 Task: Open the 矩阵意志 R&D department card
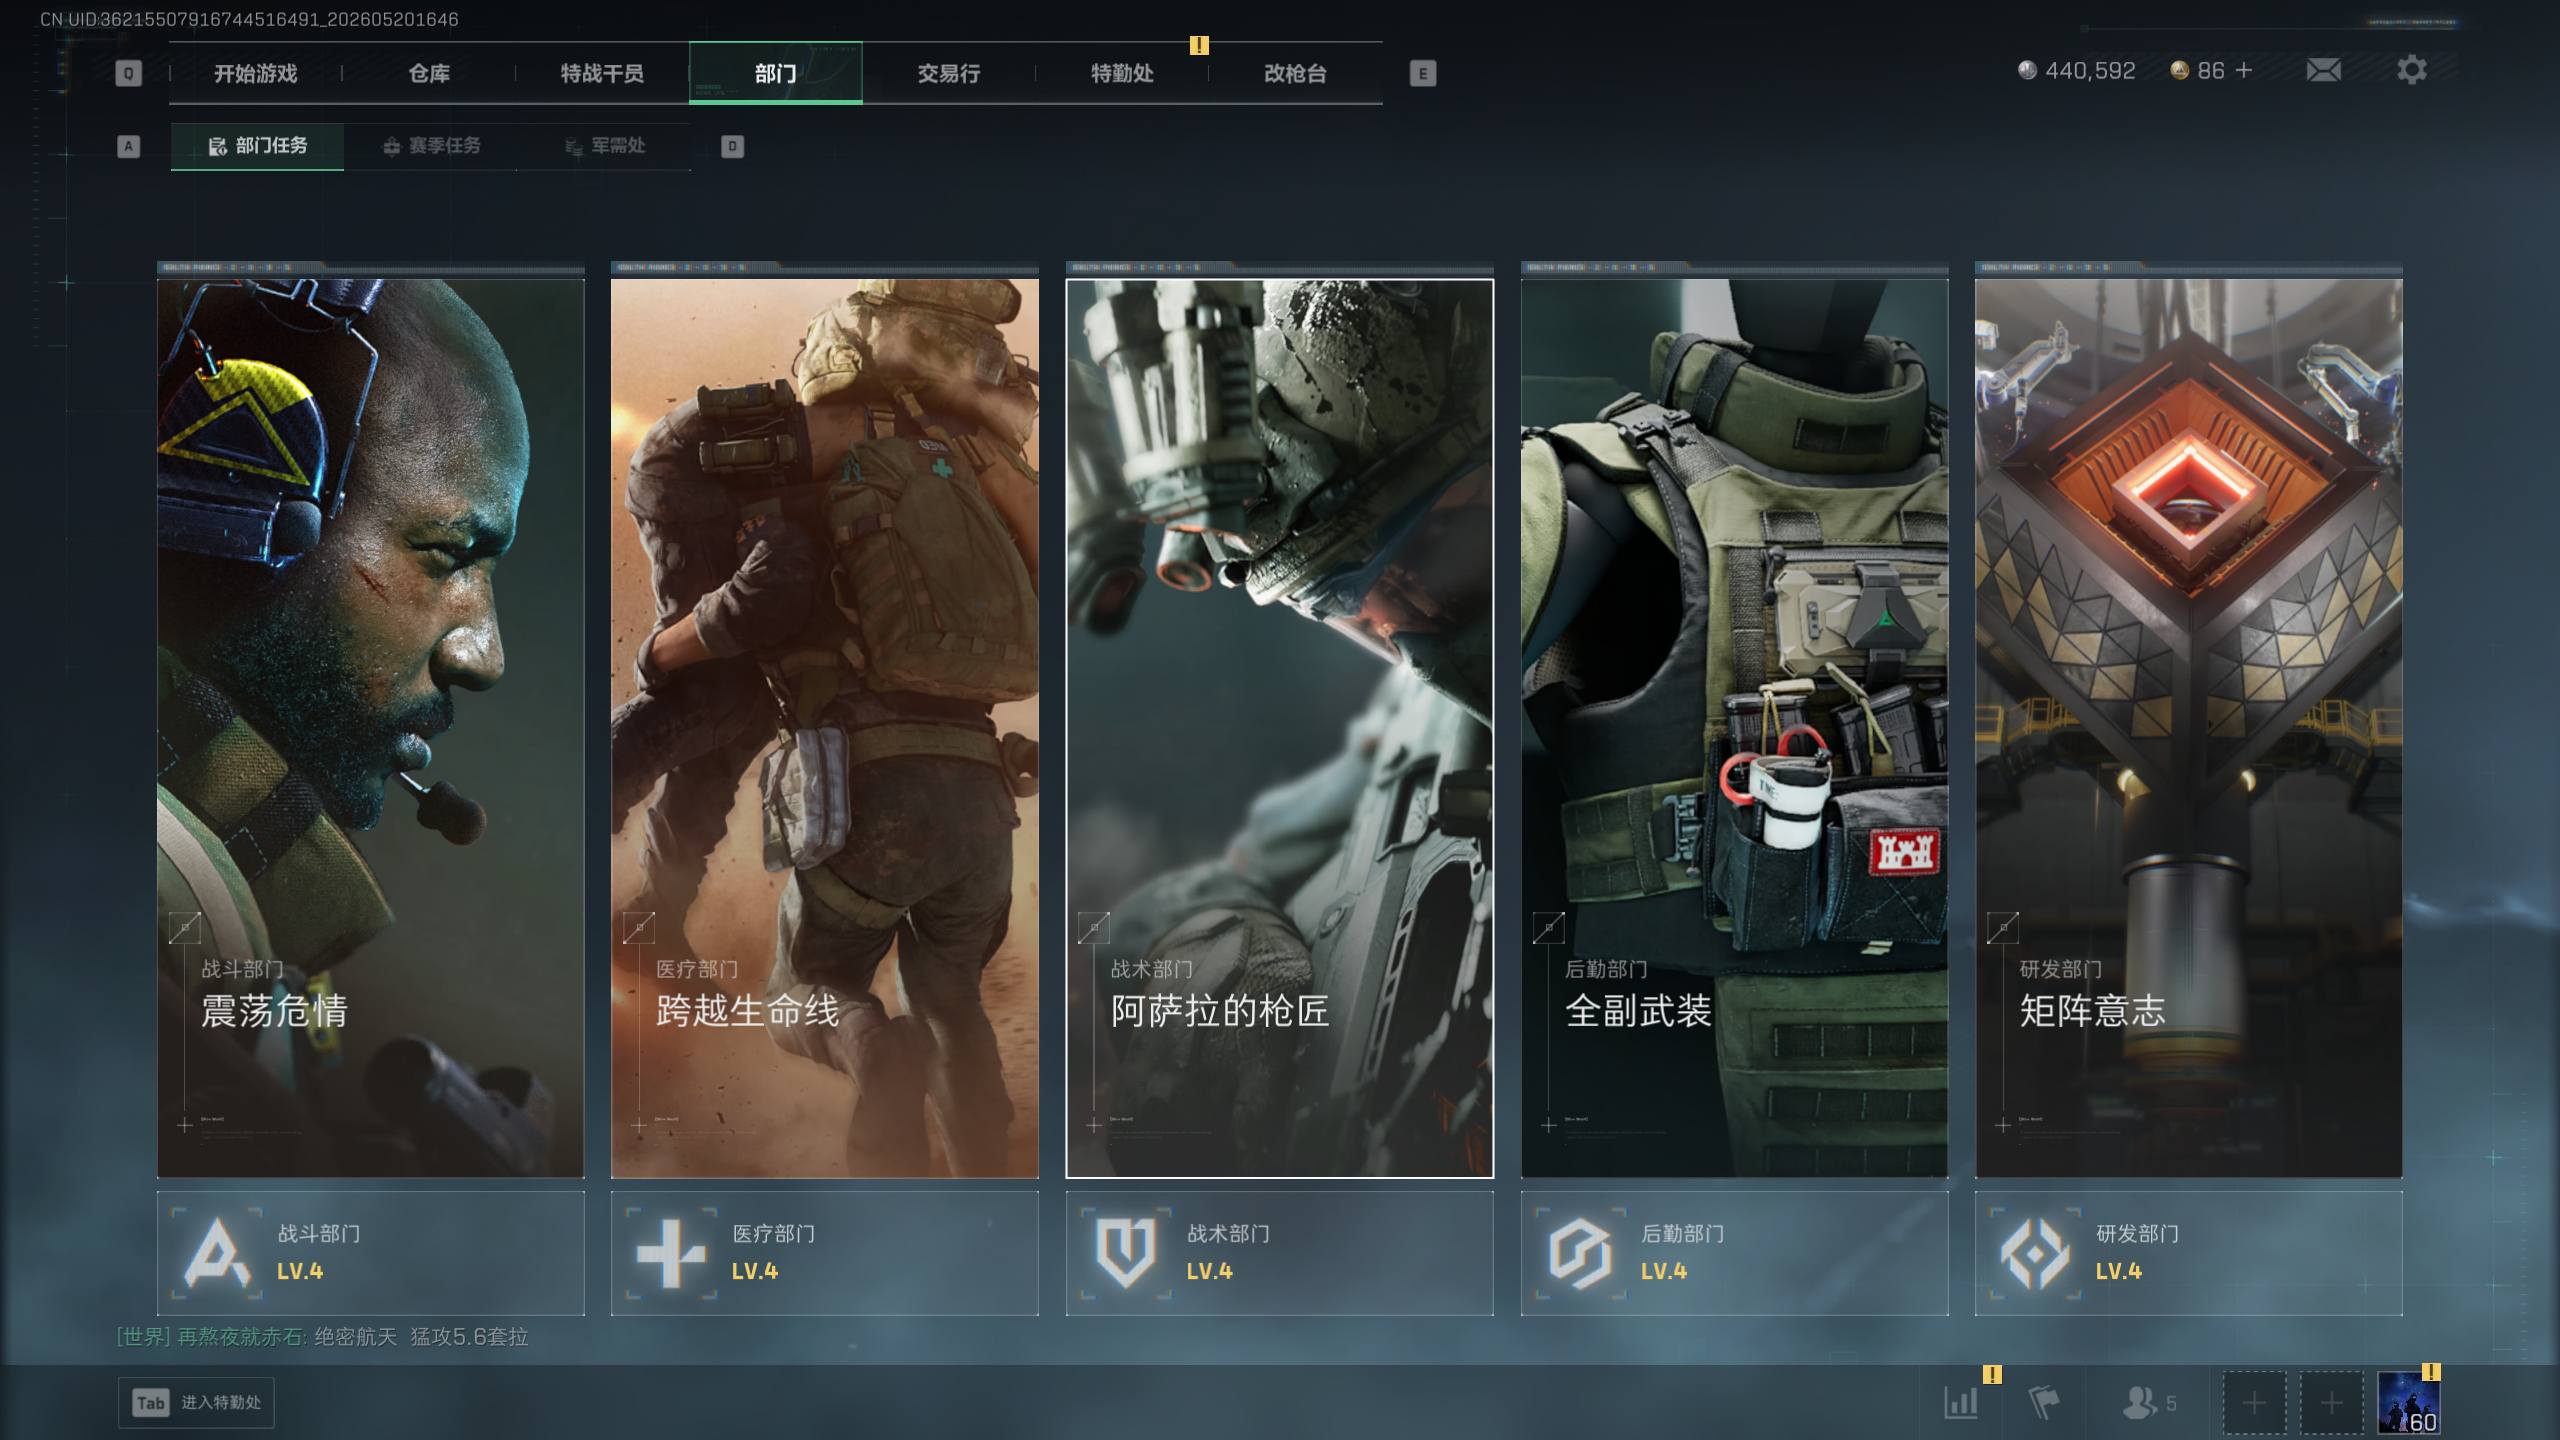click(x=2189, y=728)
